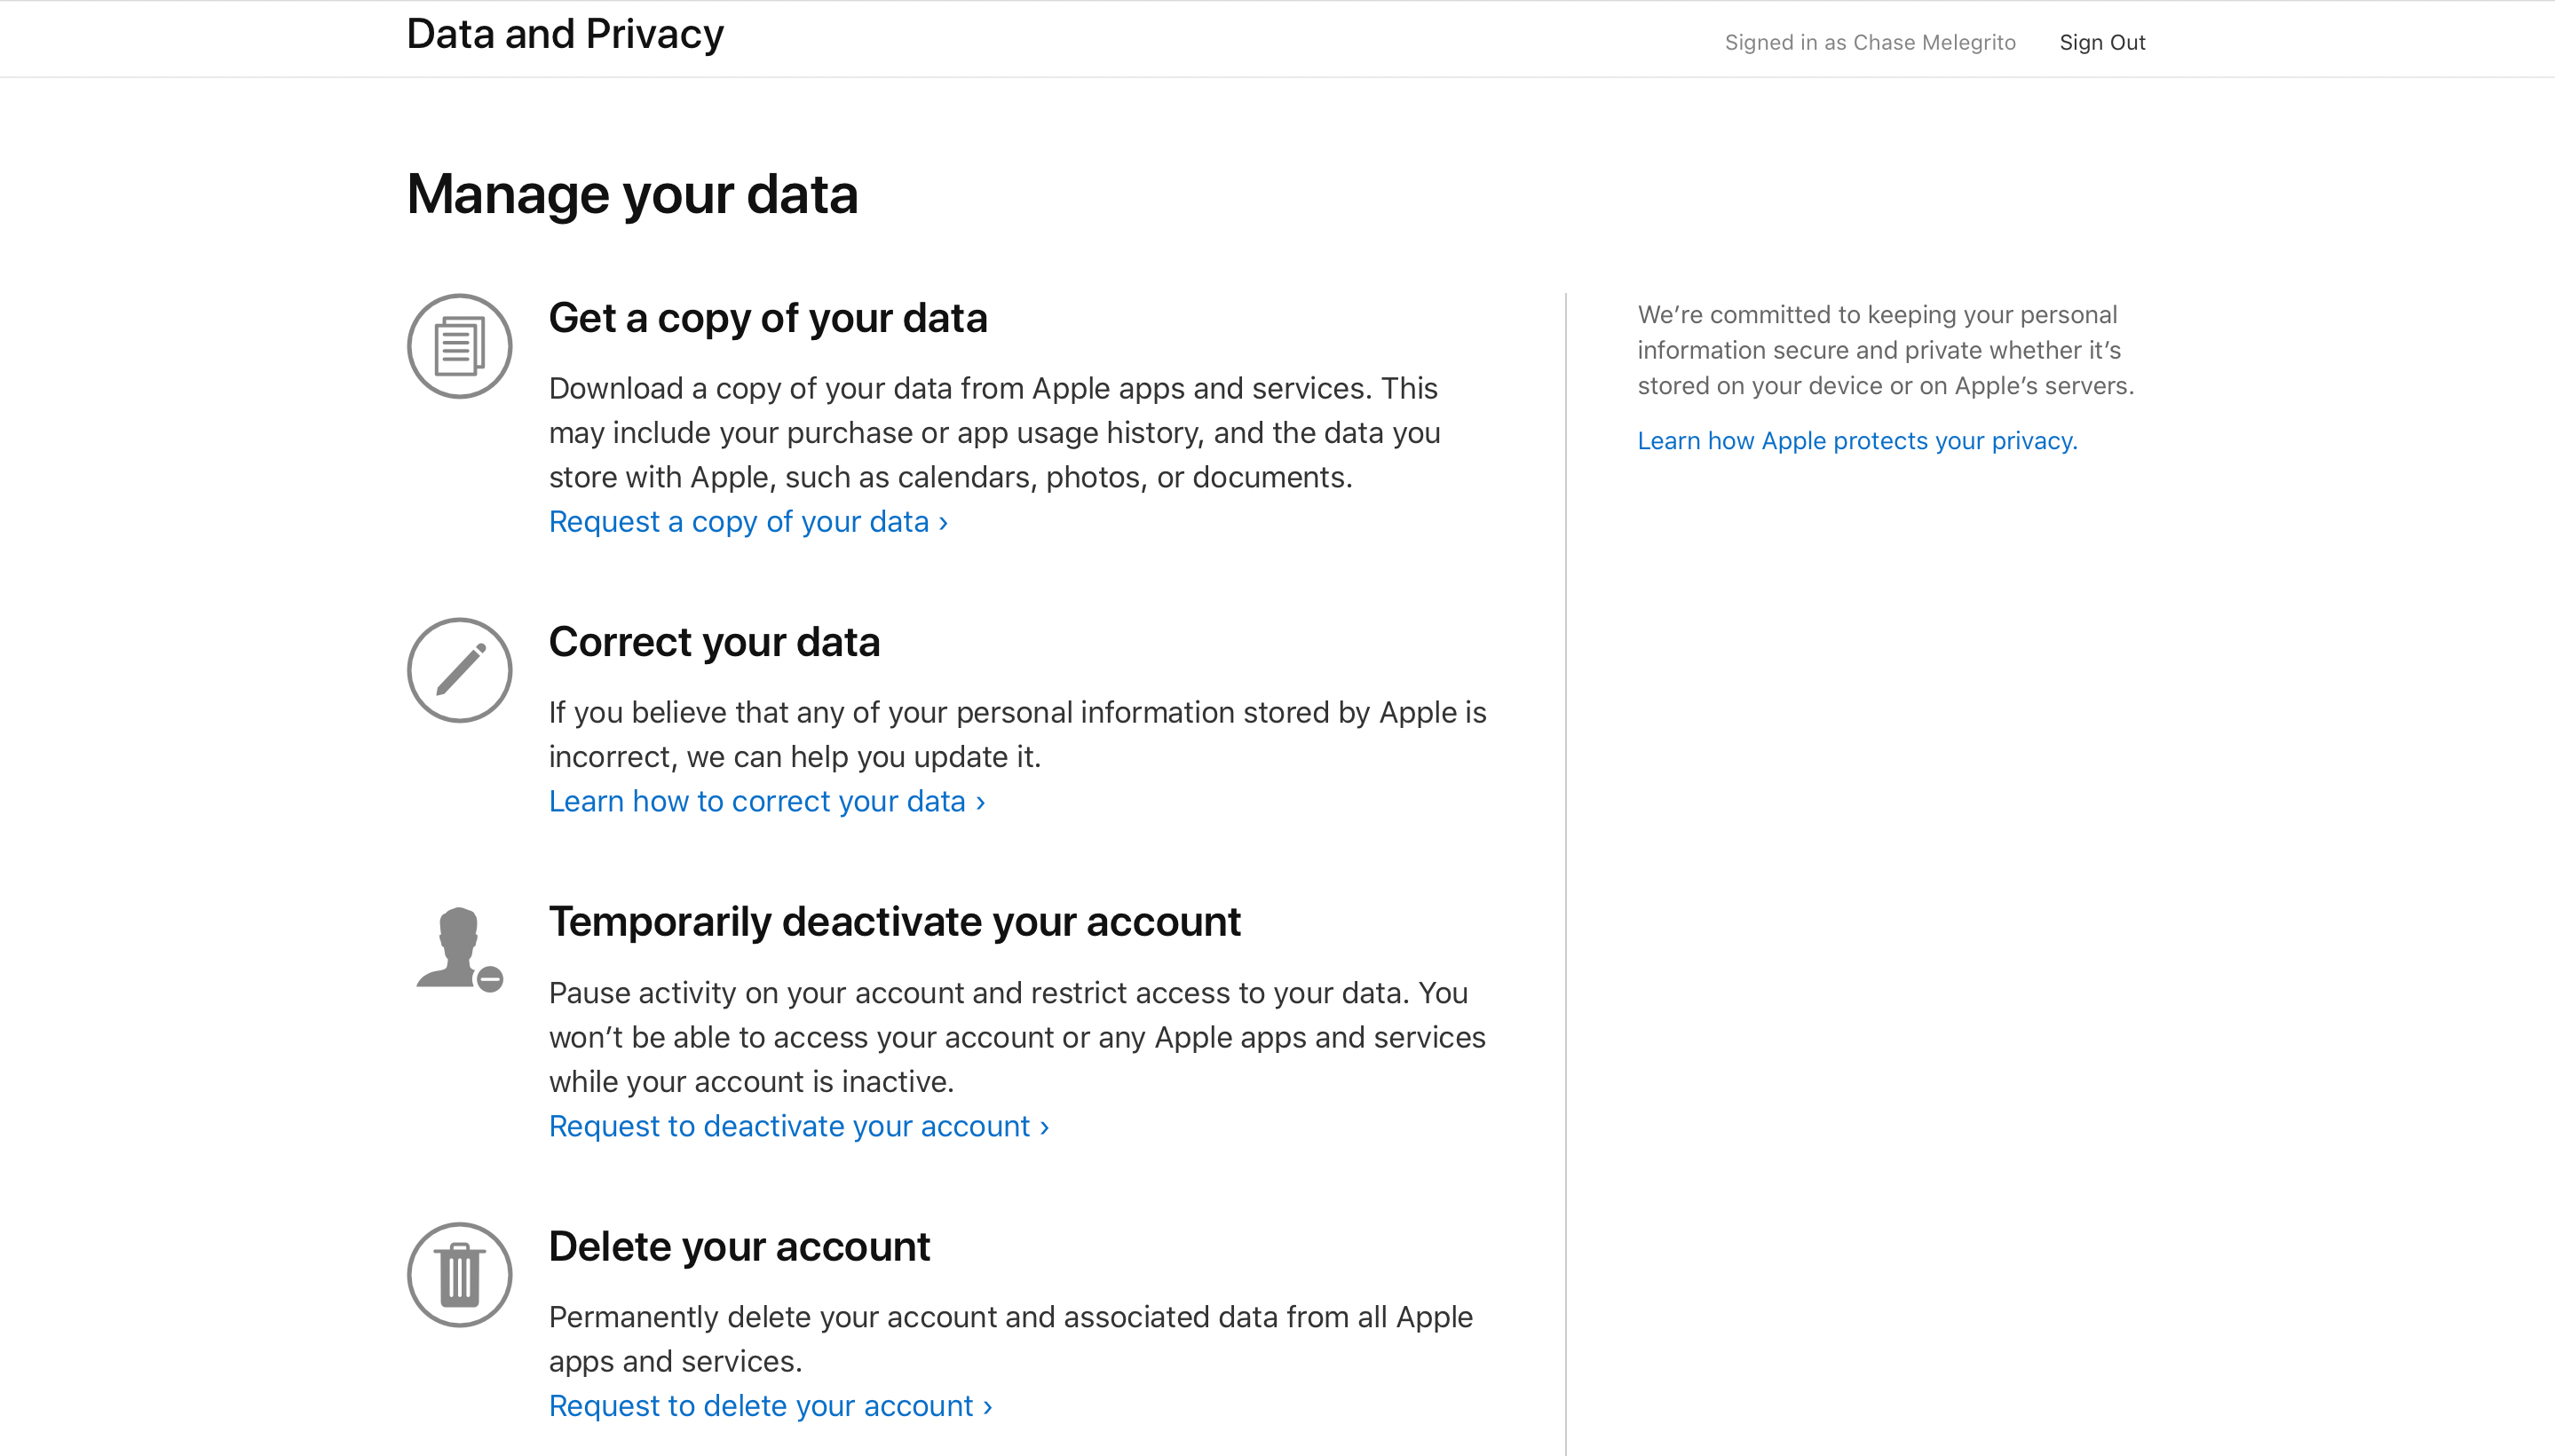This screenshot has width=2555, height=1456.
Task: Click the Signed in as Chase Melegrito label
Action: [x=1869, y=42]
